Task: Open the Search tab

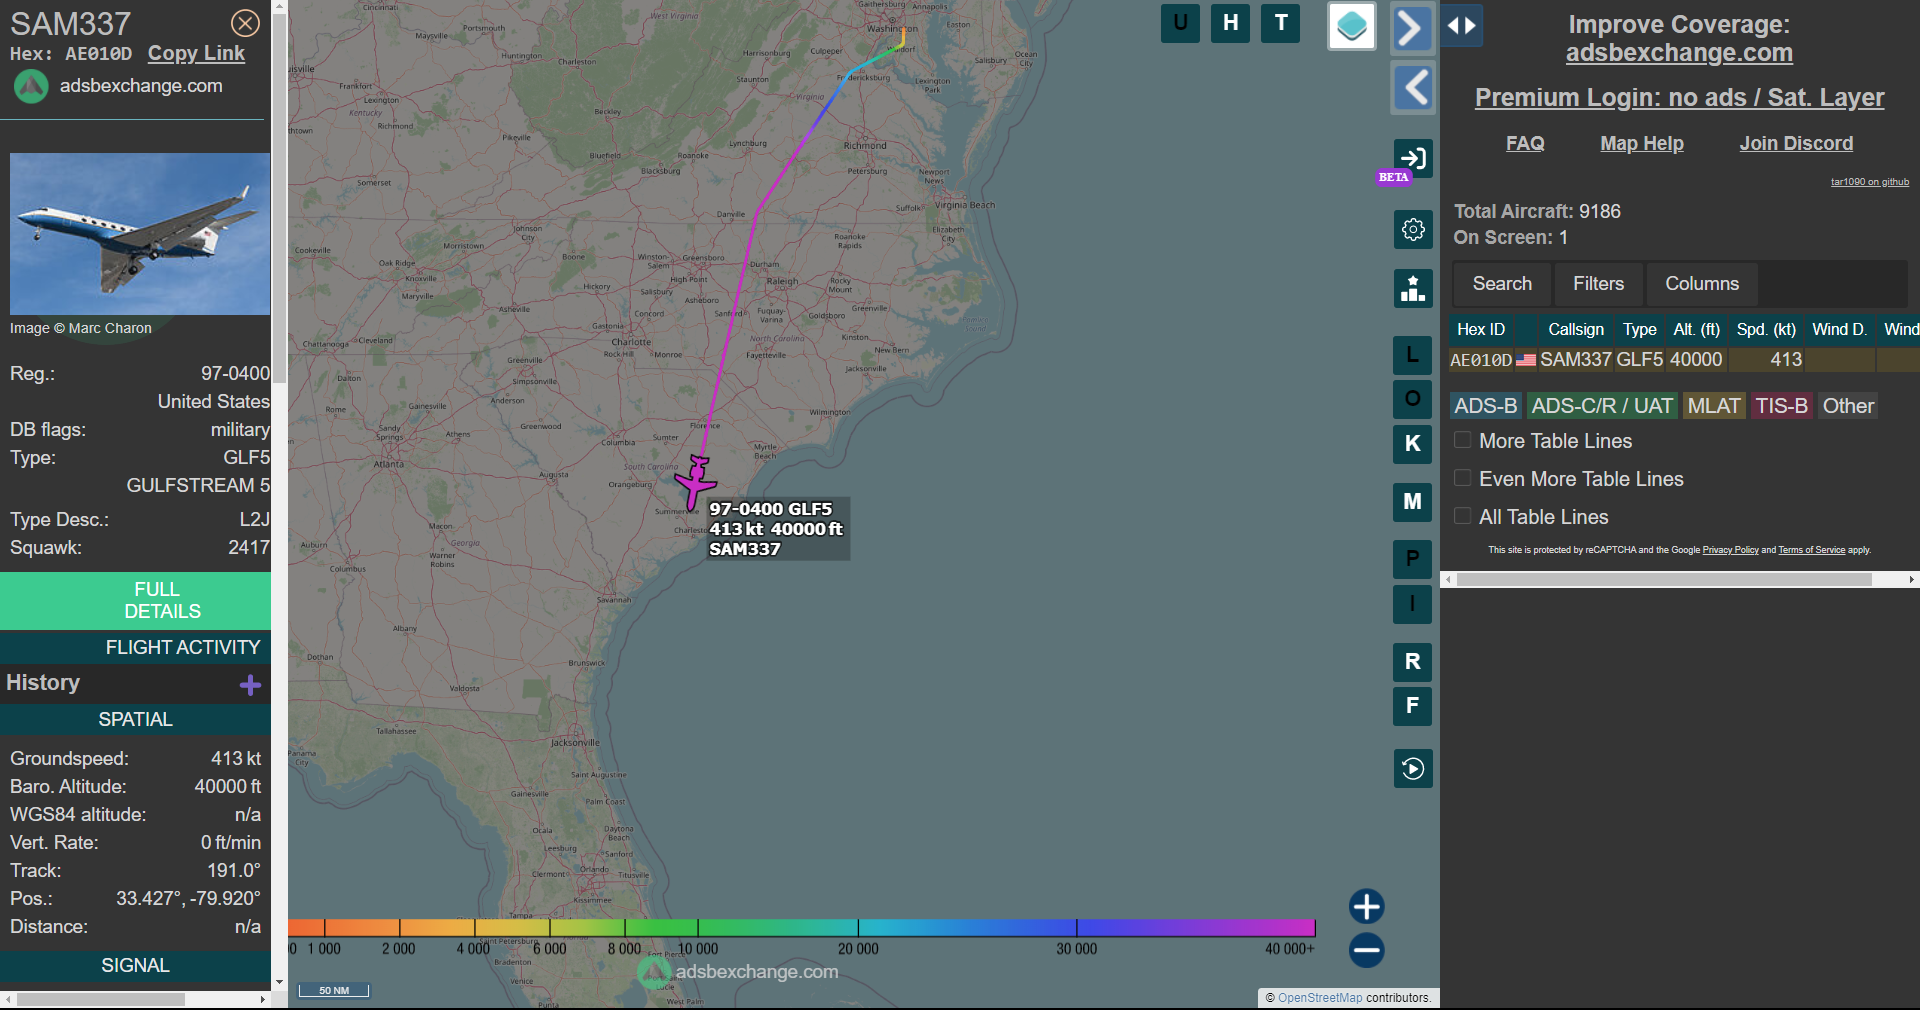Action: point(1502,284)
